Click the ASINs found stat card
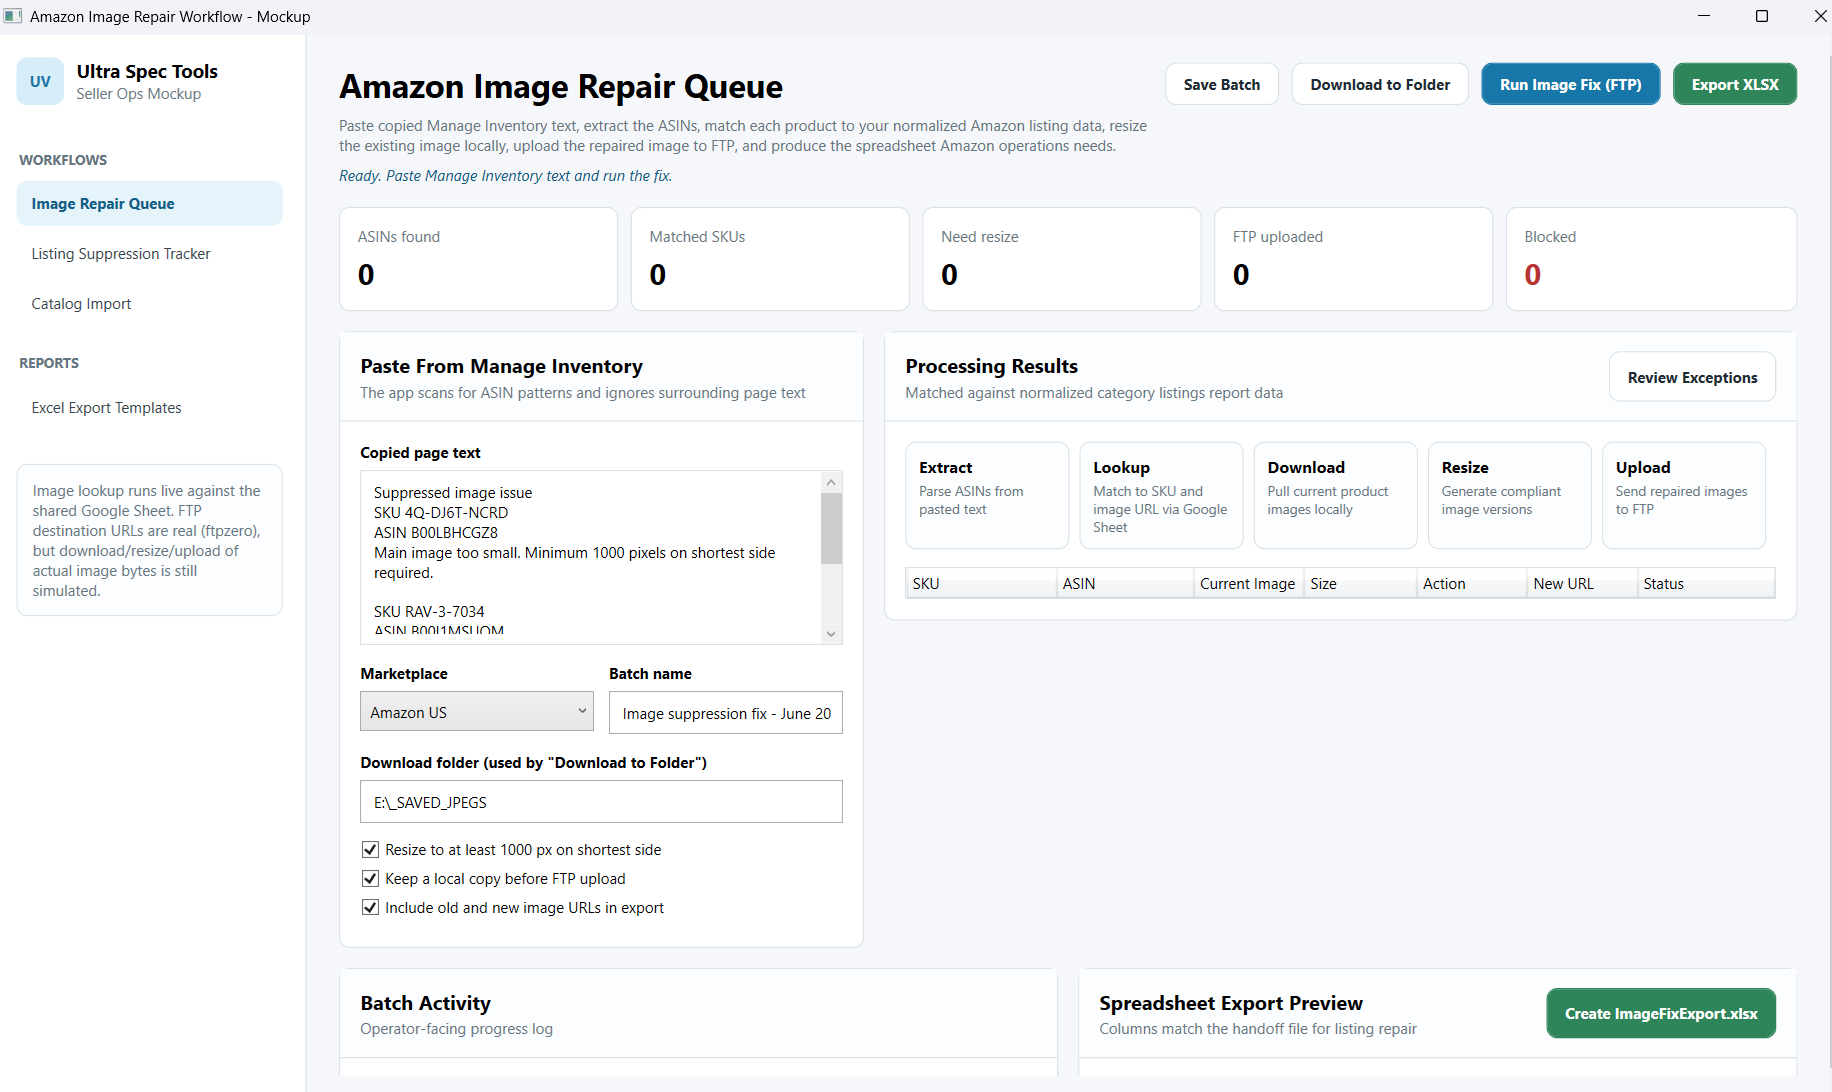Screen dimensions: 1832x1092 478,259
